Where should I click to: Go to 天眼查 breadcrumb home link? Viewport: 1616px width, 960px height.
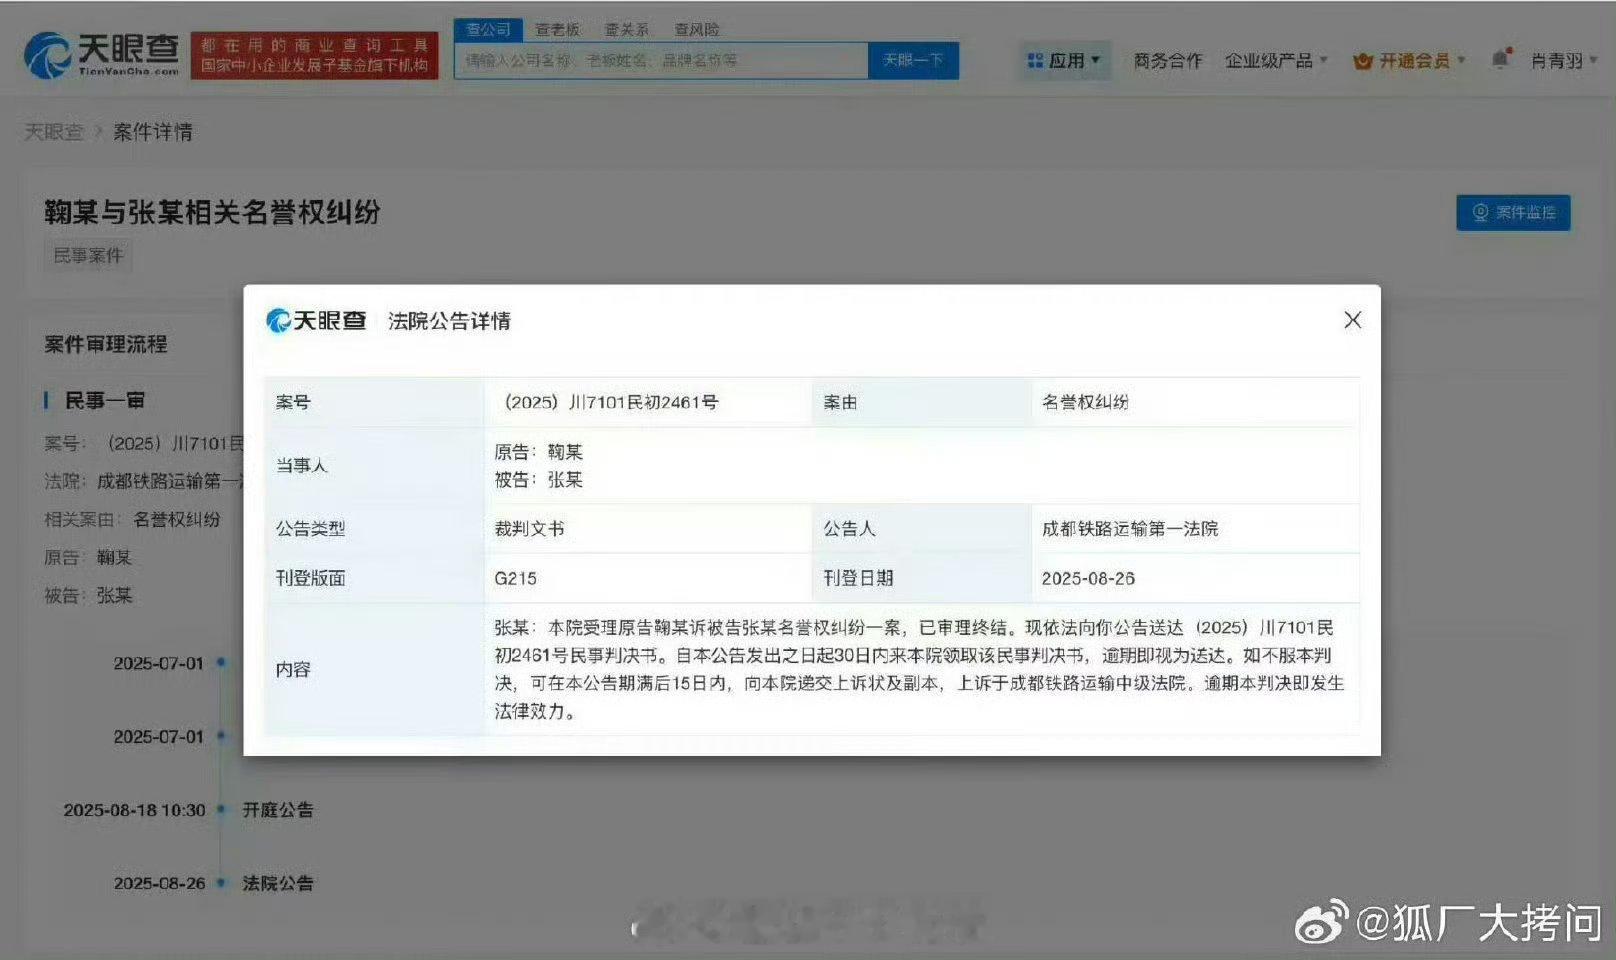pyautogui.click(x=54, y=132)
